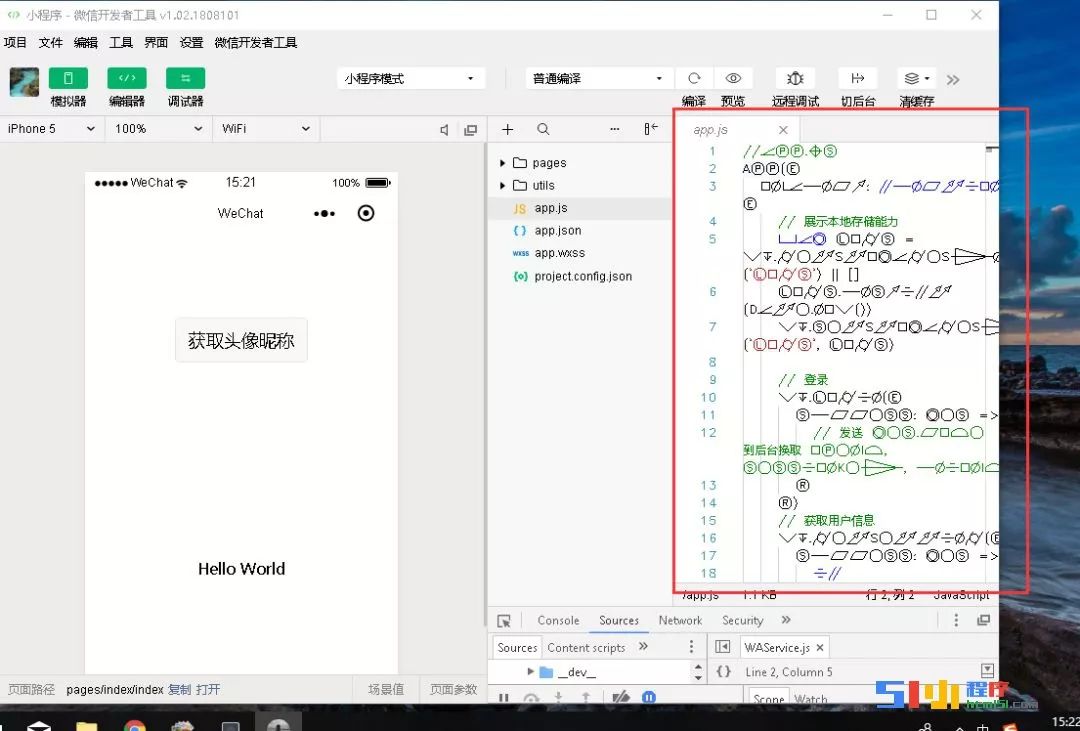Click the 编译 compile refresh icon

pos(694,79)
